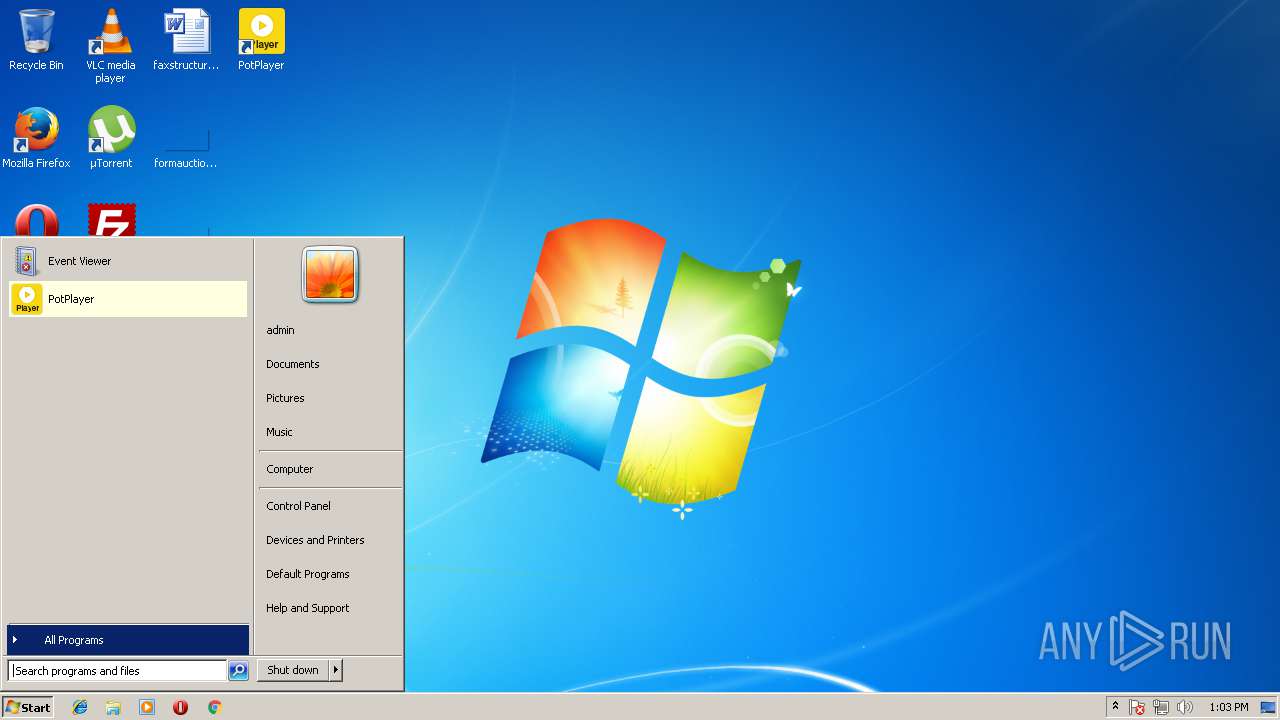Image resolution: width=1280 pixels, height=720 pixels.
Task: Open Windows Explorer from the taskbar
Action: tap(113, 707)
